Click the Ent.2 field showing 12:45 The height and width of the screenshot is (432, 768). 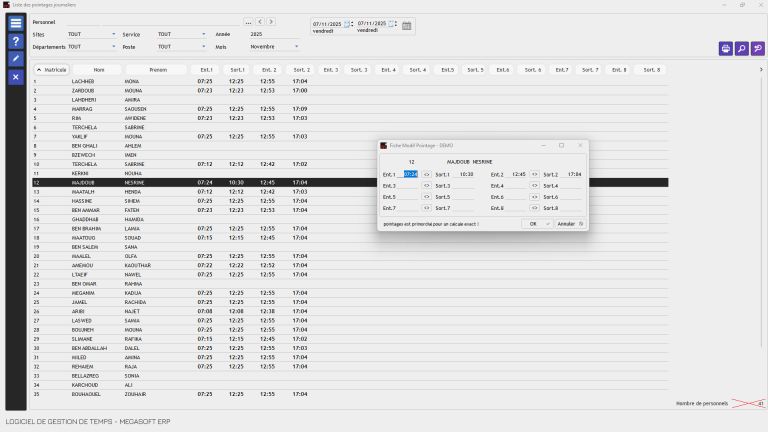[518, 174]
